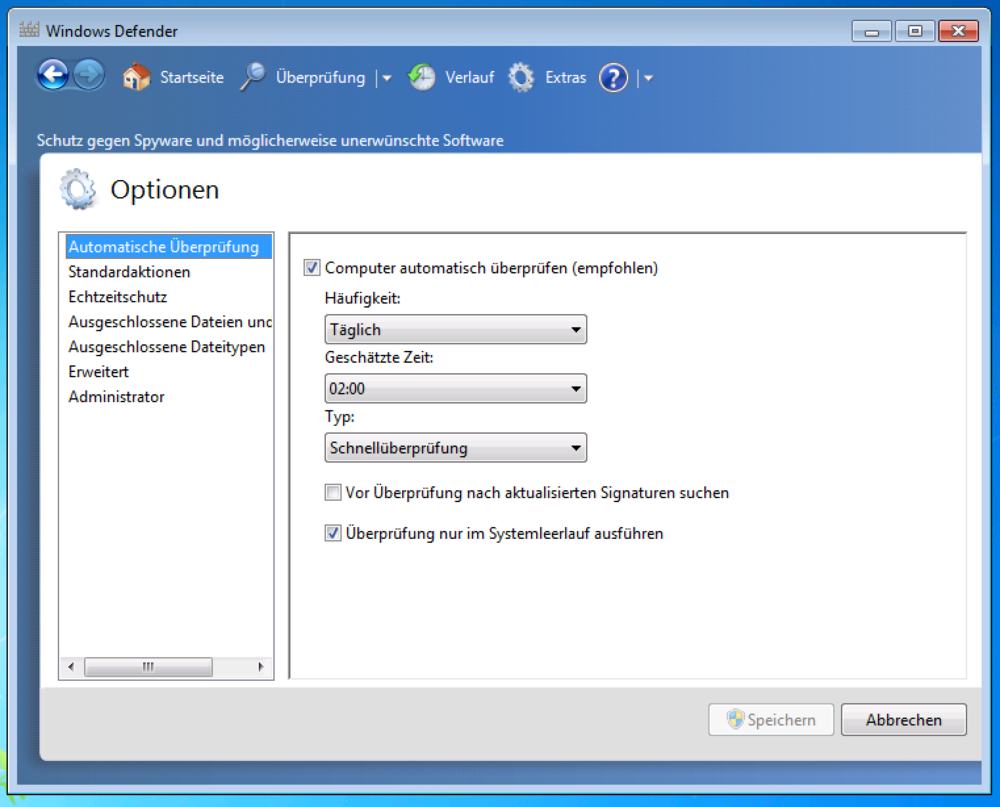
Task: Disable Überprüfung nur im Systemleerlauf ausführen
Action: coord(331,533)
